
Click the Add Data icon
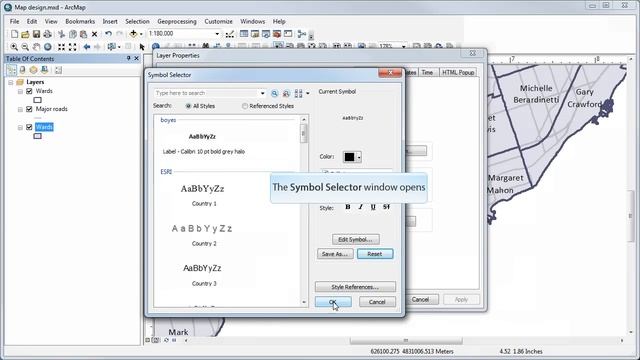point(133,34)
